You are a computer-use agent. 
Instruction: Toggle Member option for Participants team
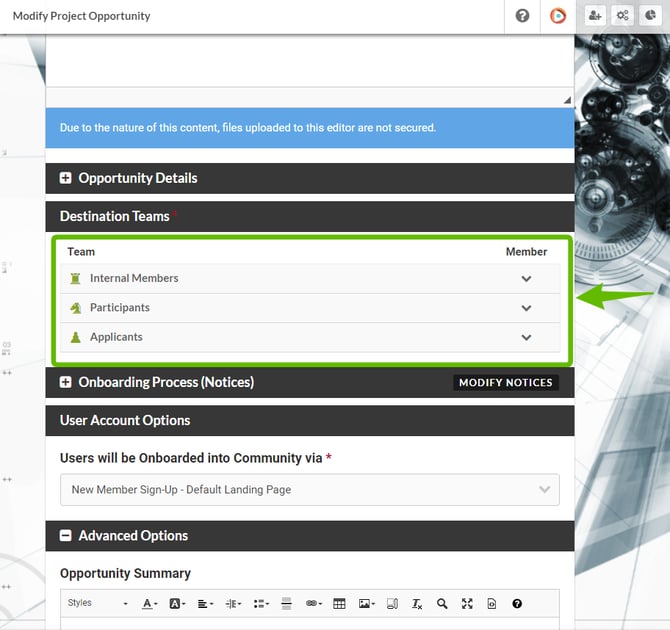click(526, 308)
